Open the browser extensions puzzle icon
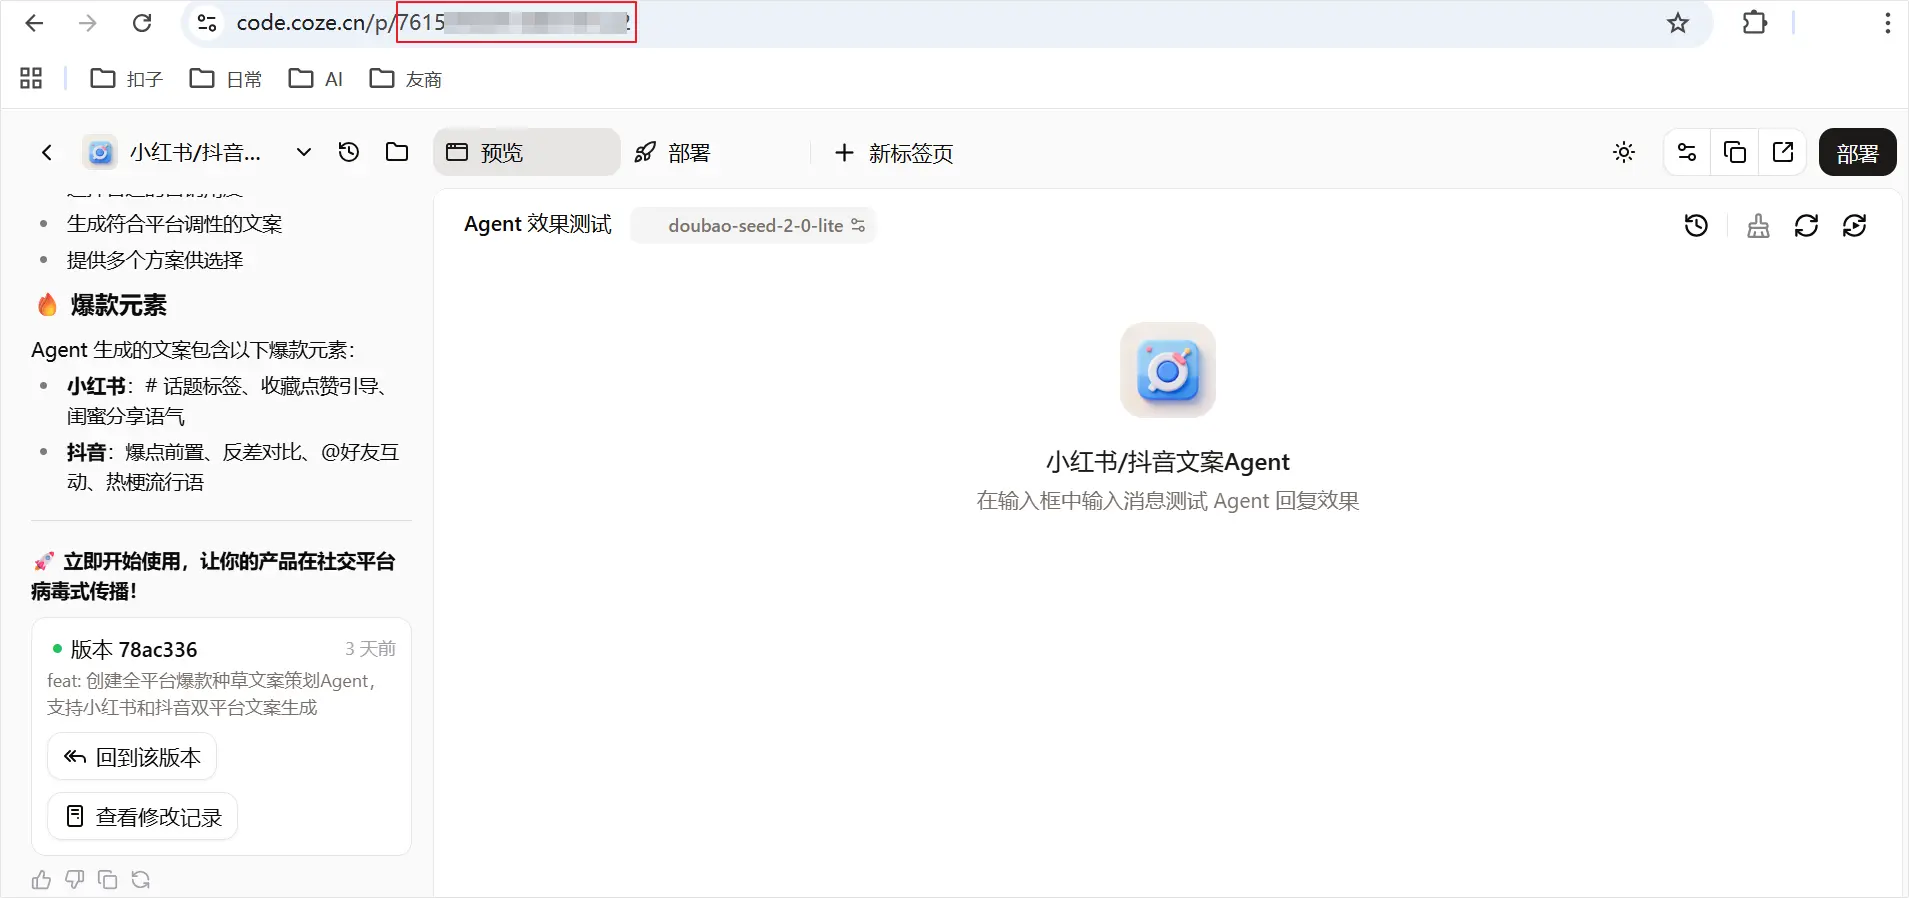This screenshot has height=898, width=1909. click(1755, 23)
